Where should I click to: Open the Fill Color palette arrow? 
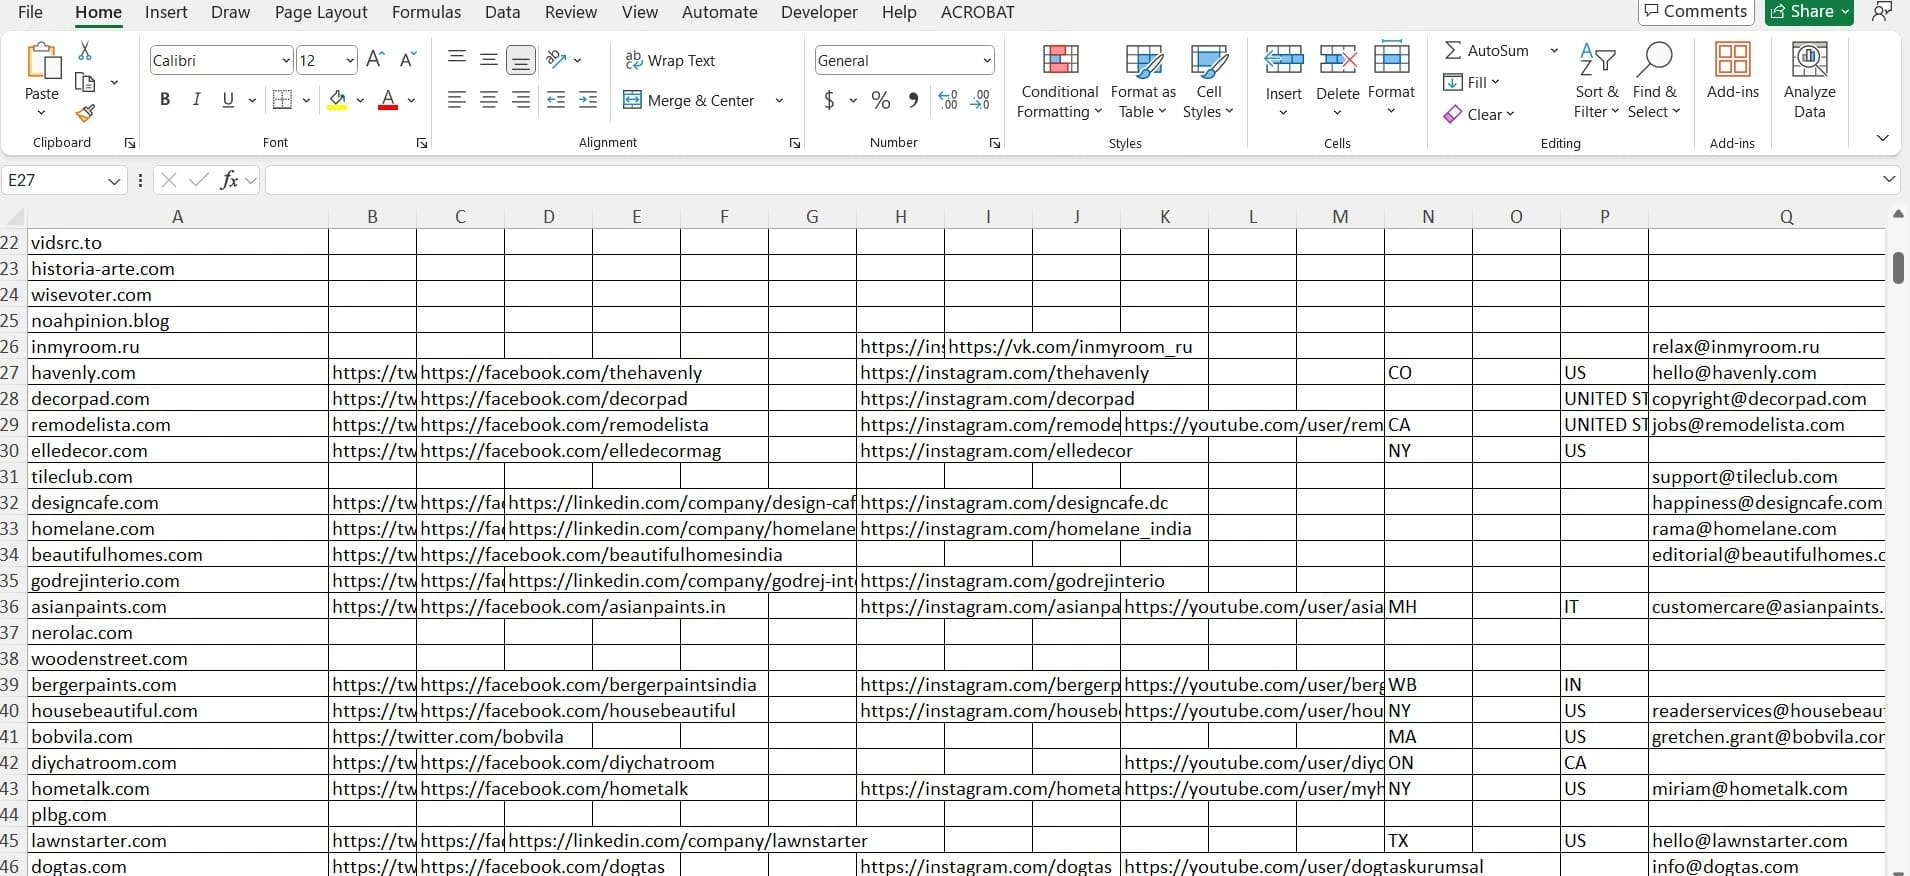[x=360, y=100]
